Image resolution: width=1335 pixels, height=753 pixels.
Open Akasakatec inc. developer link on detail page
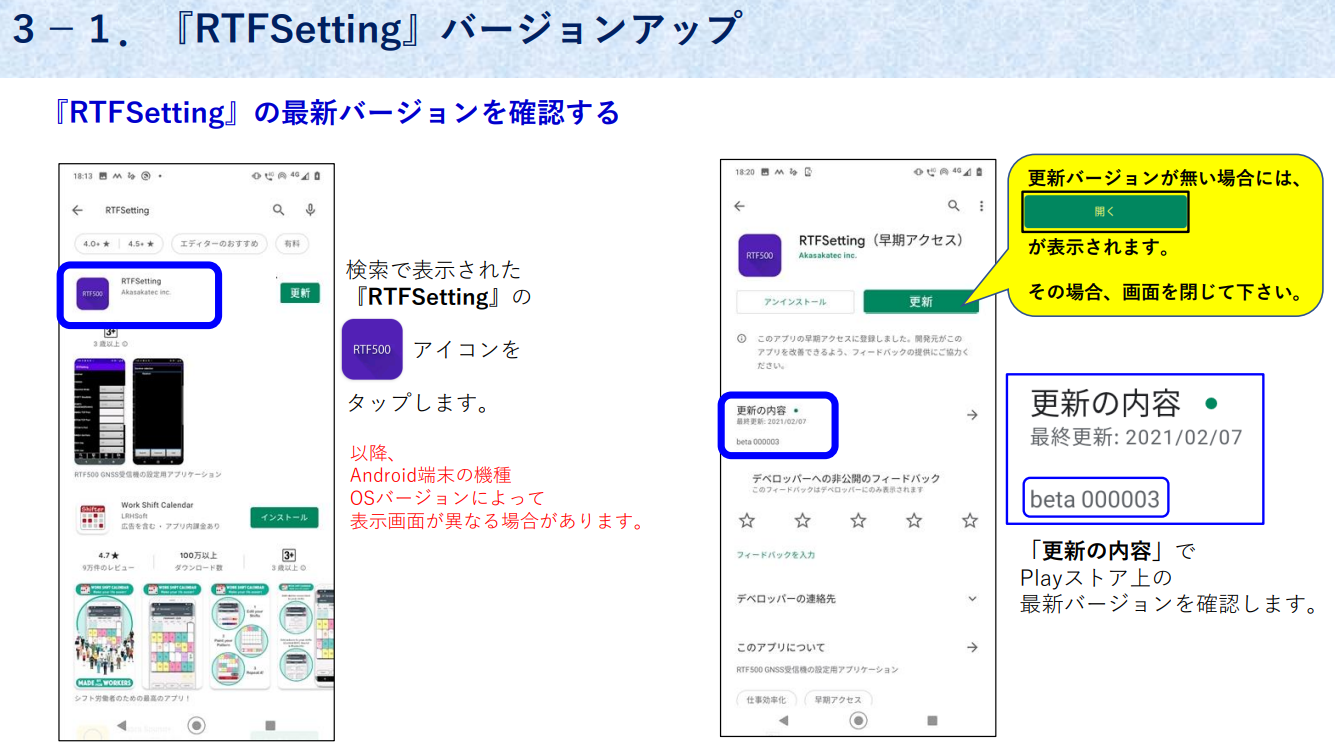click(828, 256)
